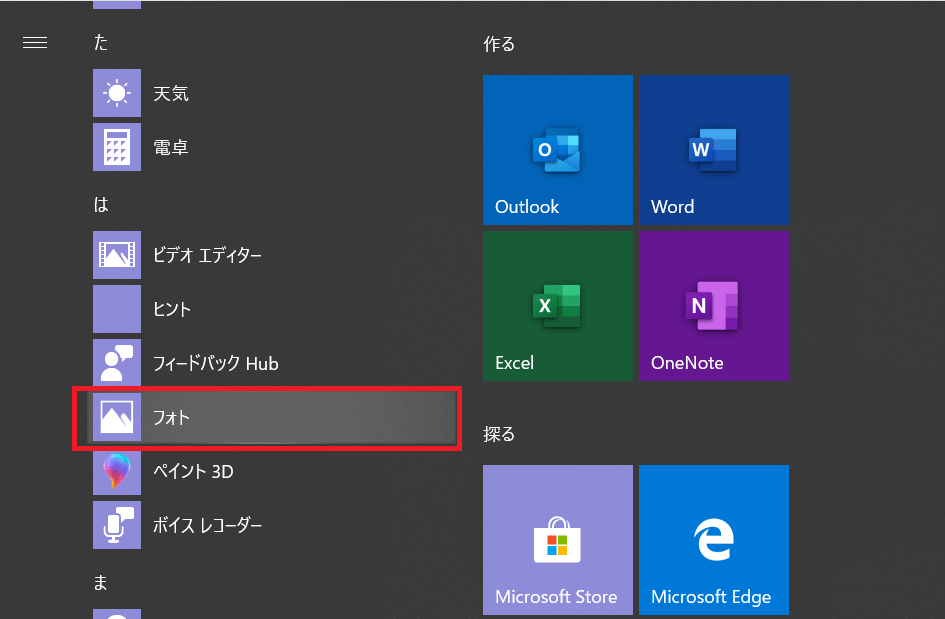The height and width of the screenshot is (619, 945).
Task: Open ビデオ エディター app icon
Action: (117, 255)
